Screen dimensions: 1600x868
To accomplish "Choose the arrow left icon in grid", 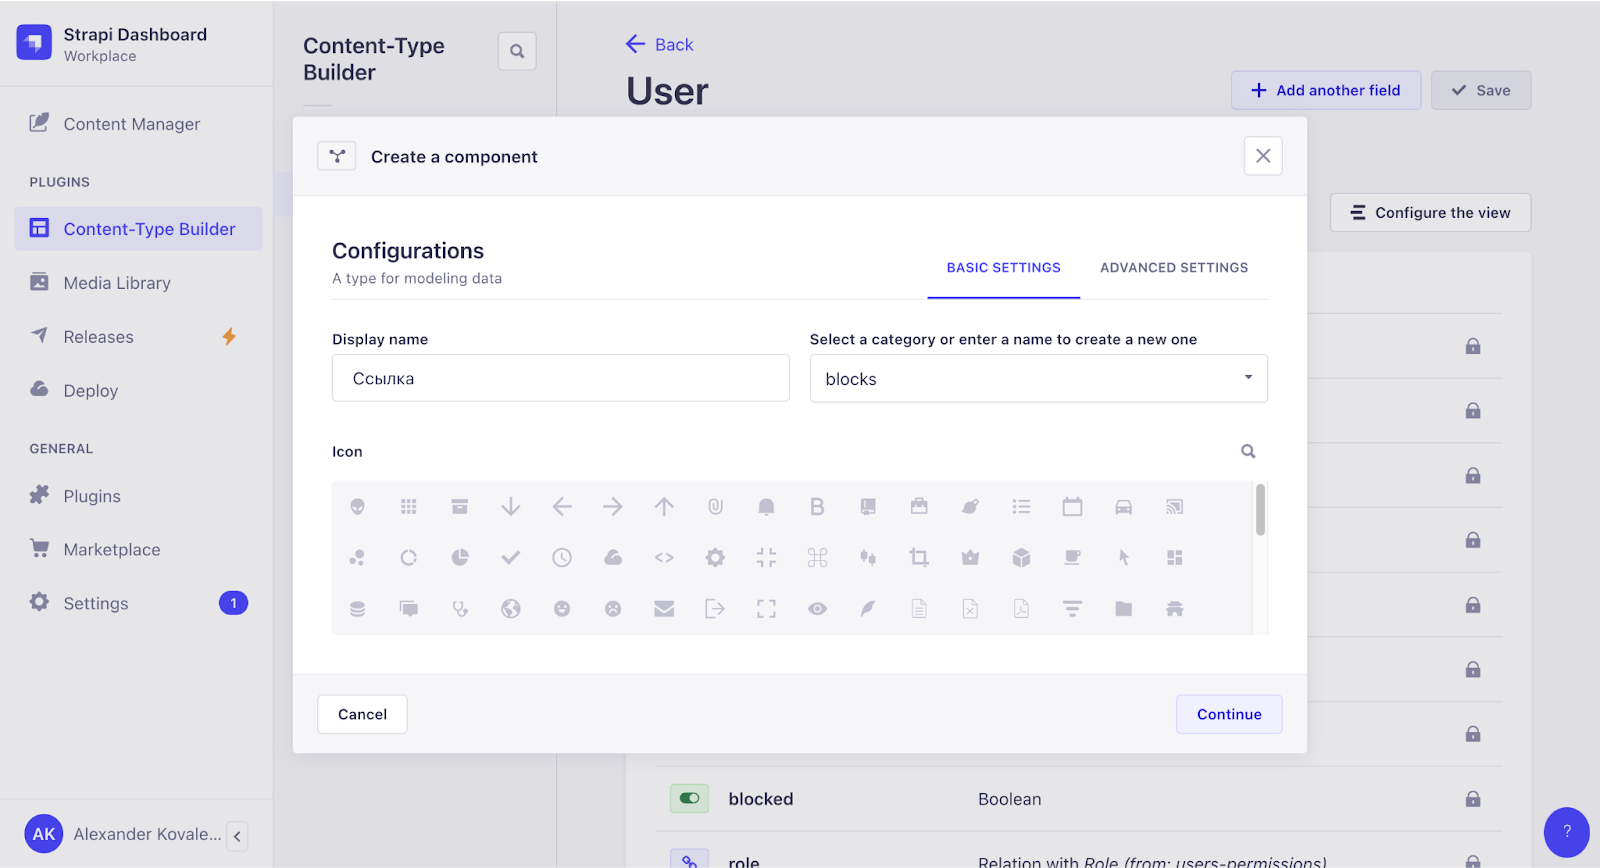I will point(562,507).
